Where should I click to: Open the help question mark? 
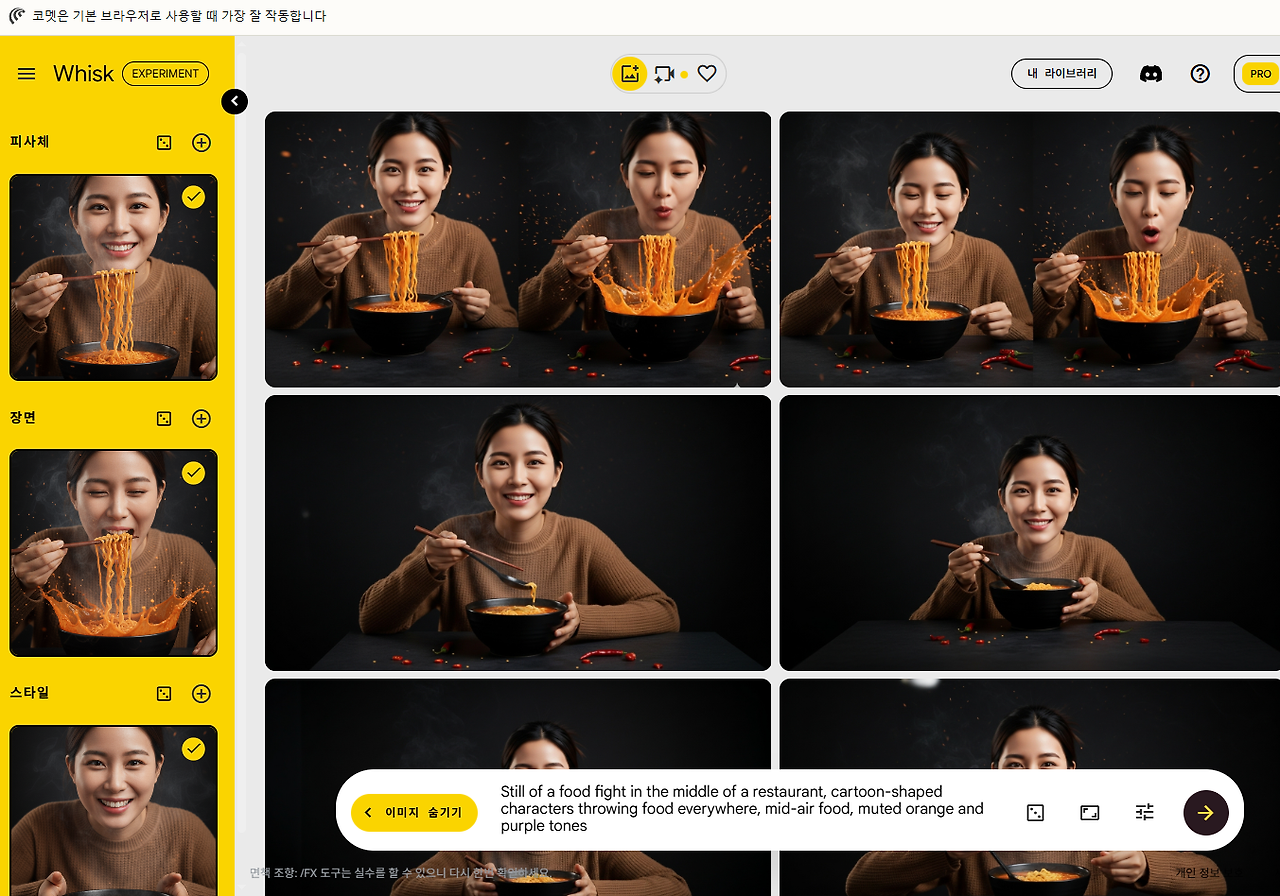point(1200,74)
